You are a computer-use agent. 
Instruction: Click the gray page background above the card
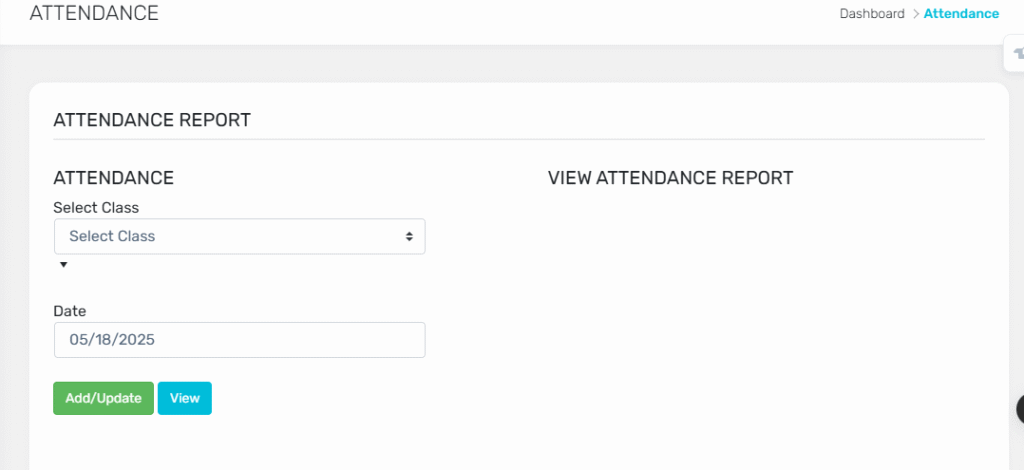[x=509, y=64]
